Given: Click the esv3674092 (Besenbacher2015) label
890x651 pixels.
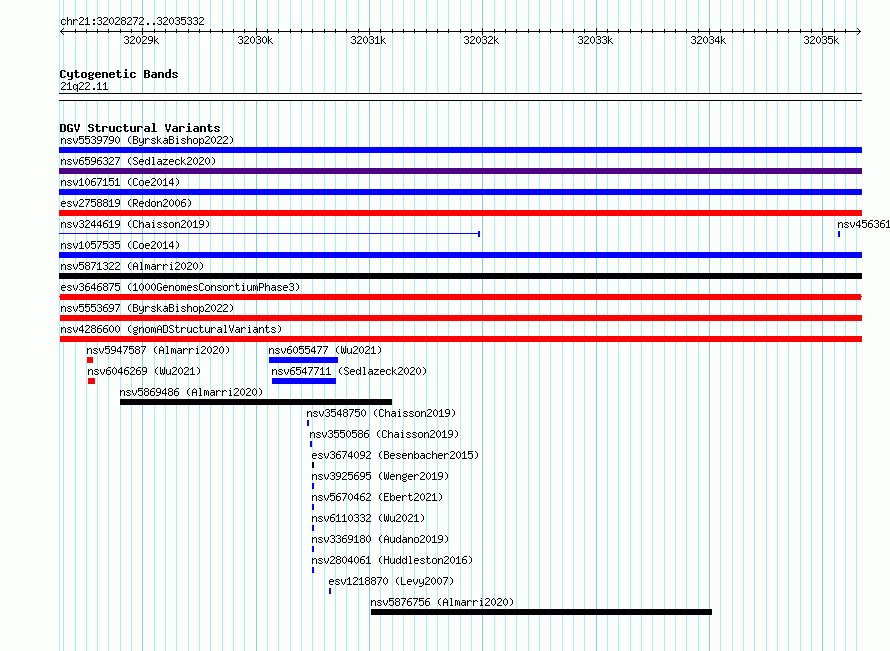Looking at the screenshot, I should tap(395, 455).
